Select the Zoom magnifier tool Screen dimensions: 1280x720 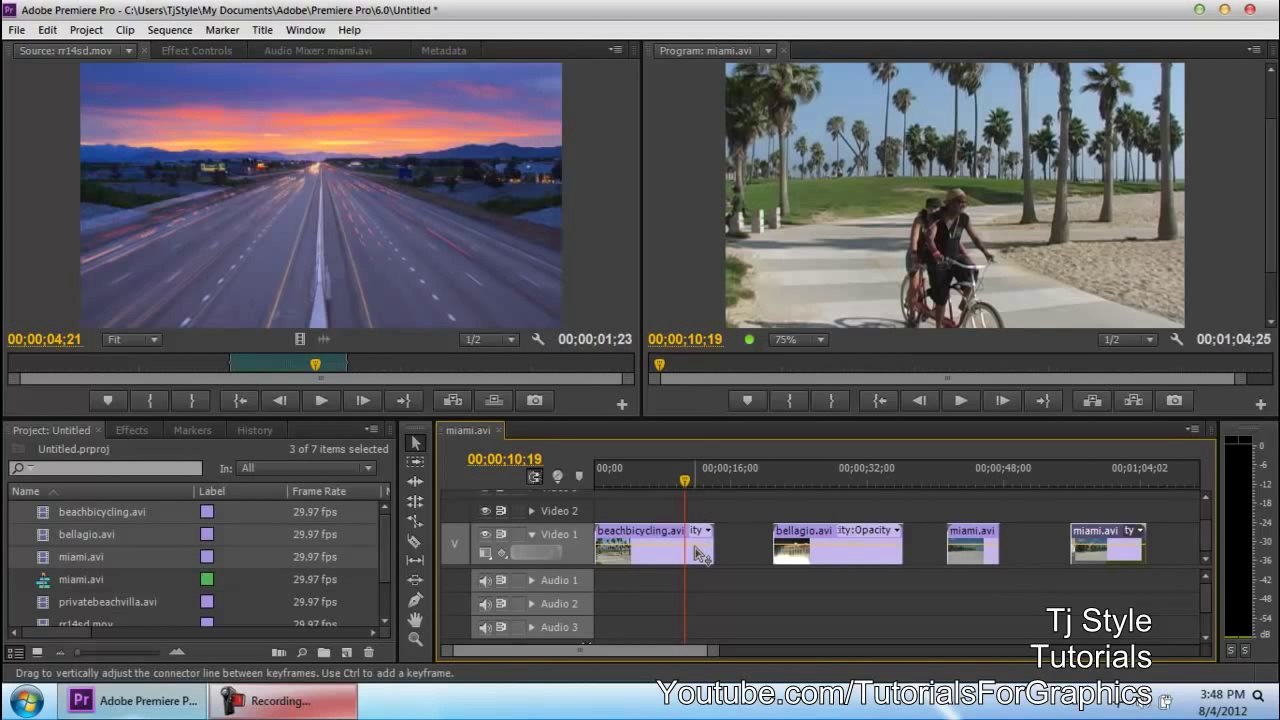tap(416, 639)
